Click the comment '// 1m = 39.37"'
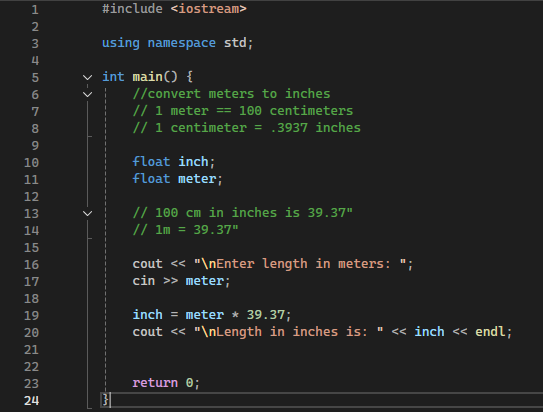 click(186, 230)
